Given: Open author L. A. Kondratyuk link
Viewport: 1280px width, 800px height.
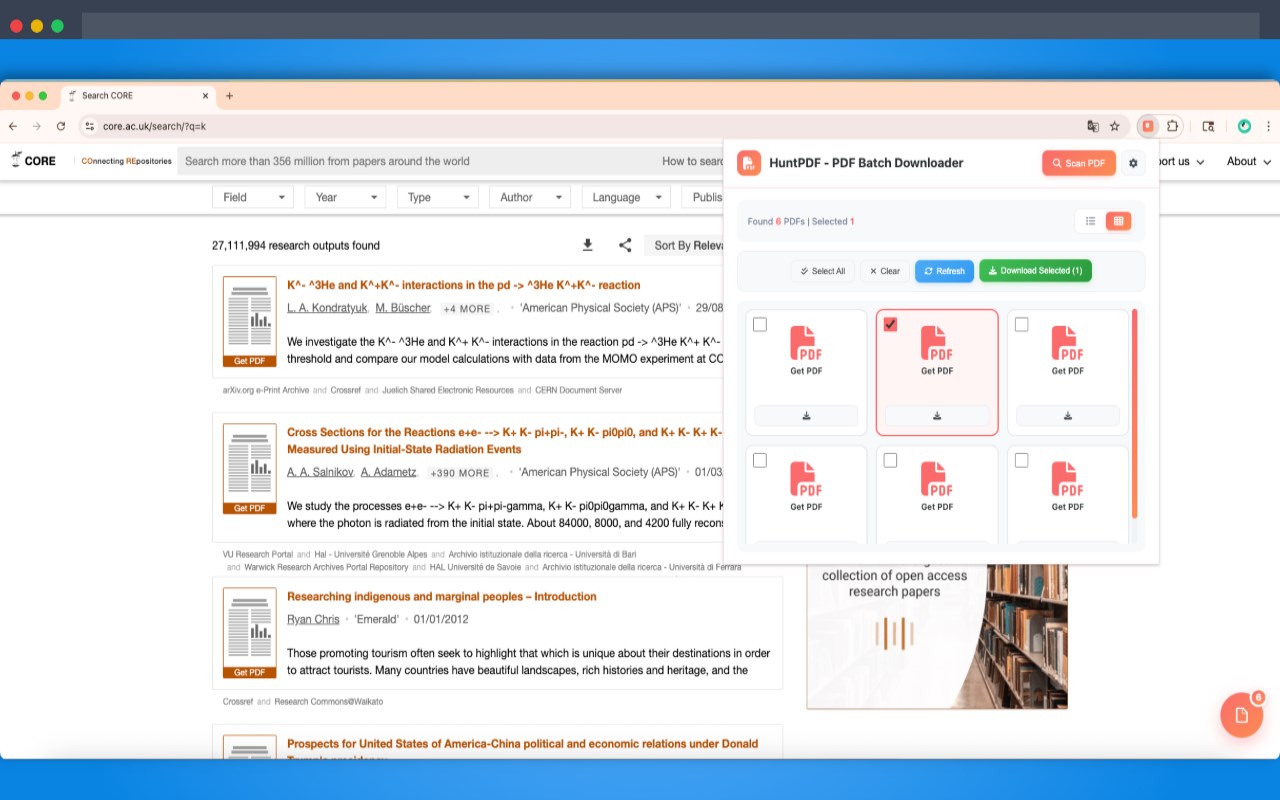Looking at the screenshot, I should pyautogui.click(x=327, y=308).
